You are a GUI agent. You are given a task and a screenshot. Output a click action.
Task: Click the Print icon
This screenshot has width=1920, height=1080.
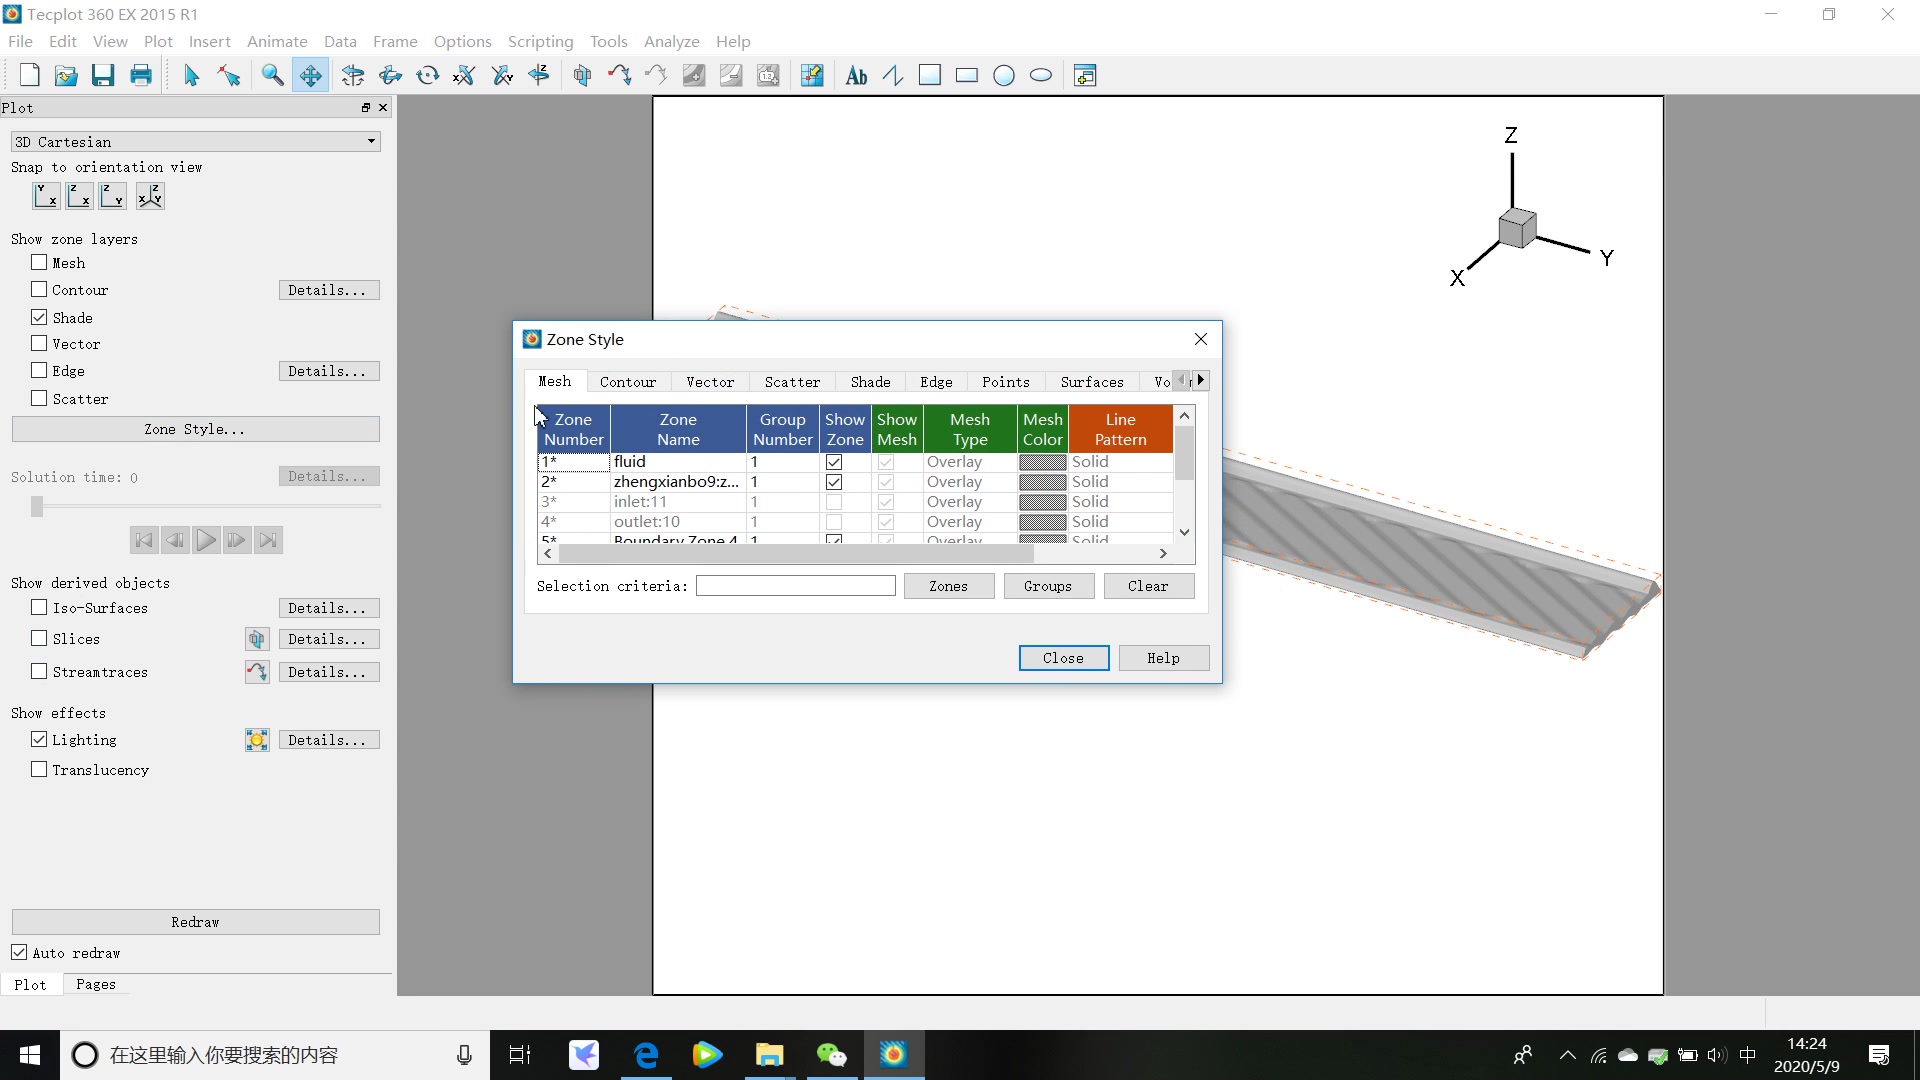pyautogui.click(x=141, y=76)
